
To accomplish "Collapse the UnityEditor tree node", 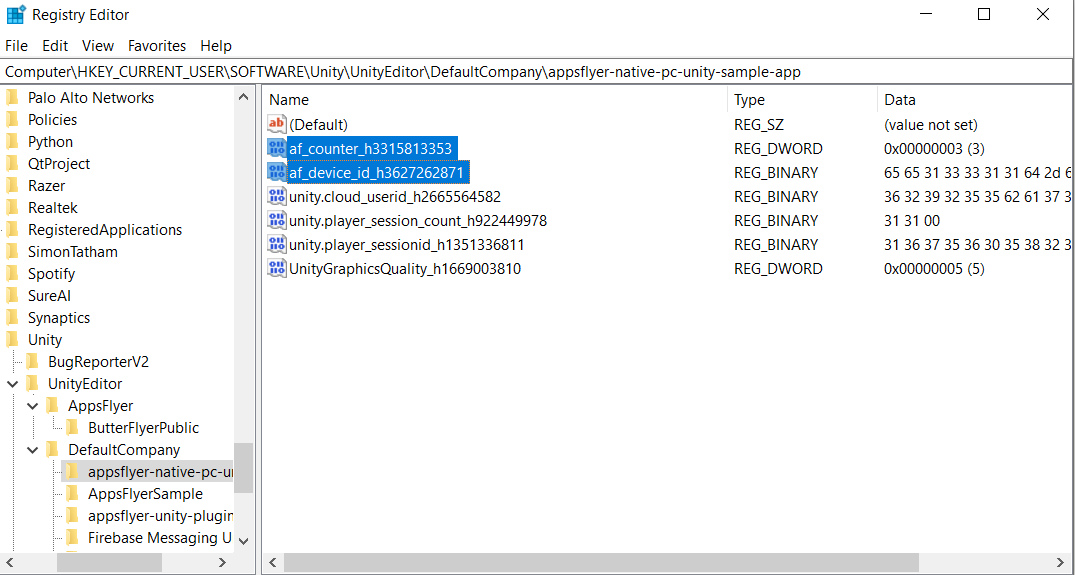I will (12, 384).
